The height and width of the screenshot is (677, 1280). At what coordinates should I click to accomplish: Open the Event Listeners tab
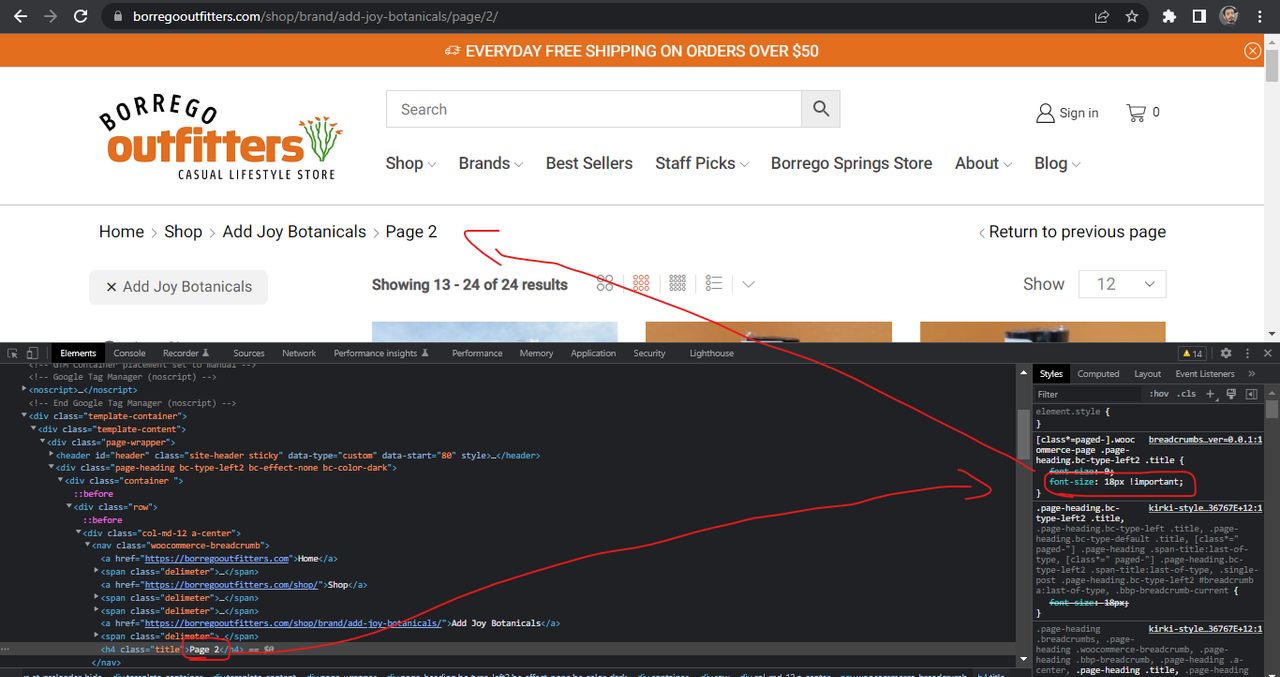coord(1205,374)
